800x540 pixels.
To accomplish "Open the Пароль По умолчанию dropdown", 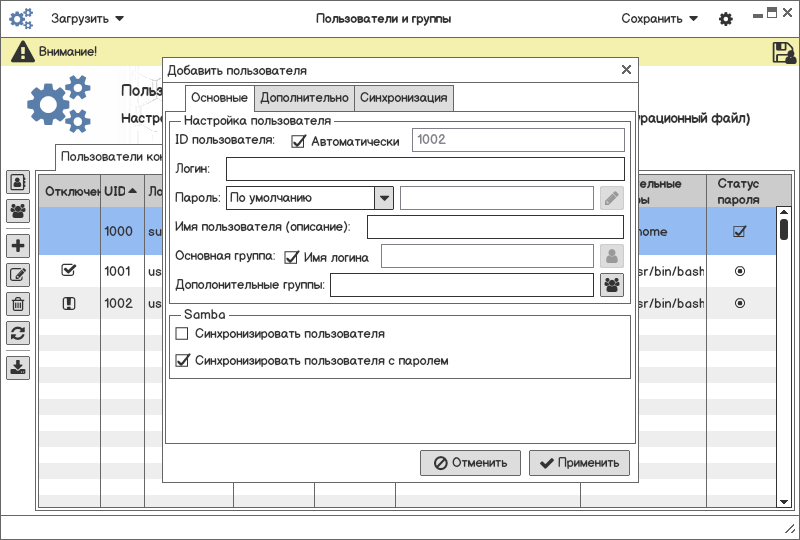I will (x=310, y=198).
